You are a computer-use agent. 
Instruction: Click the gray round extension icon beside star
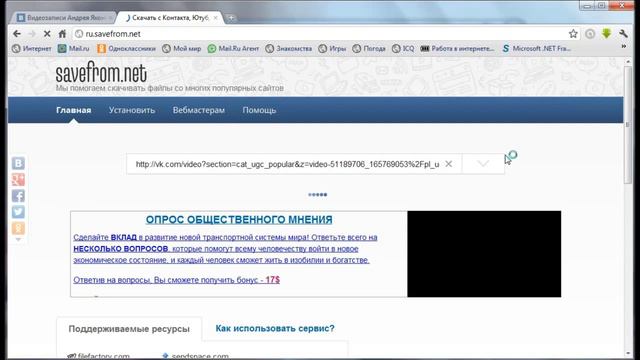590,34
